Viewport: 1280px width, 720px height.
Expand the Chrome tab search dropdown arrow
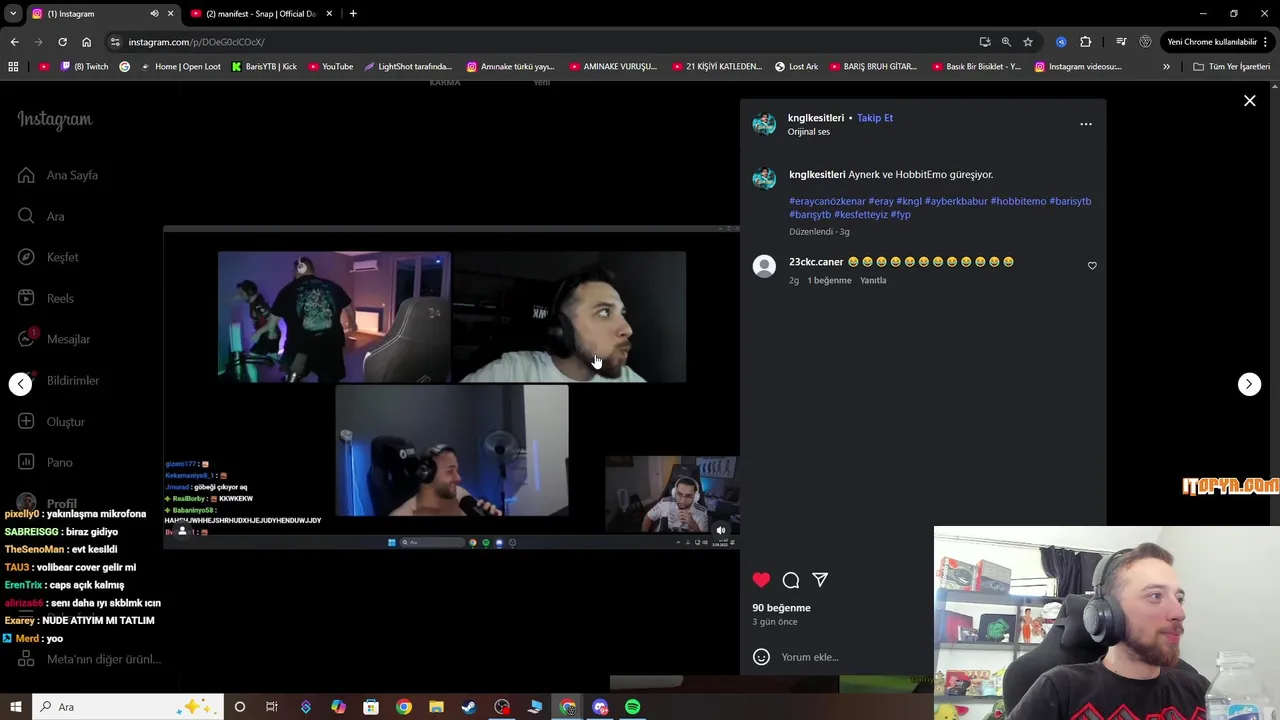click(13, 14)
